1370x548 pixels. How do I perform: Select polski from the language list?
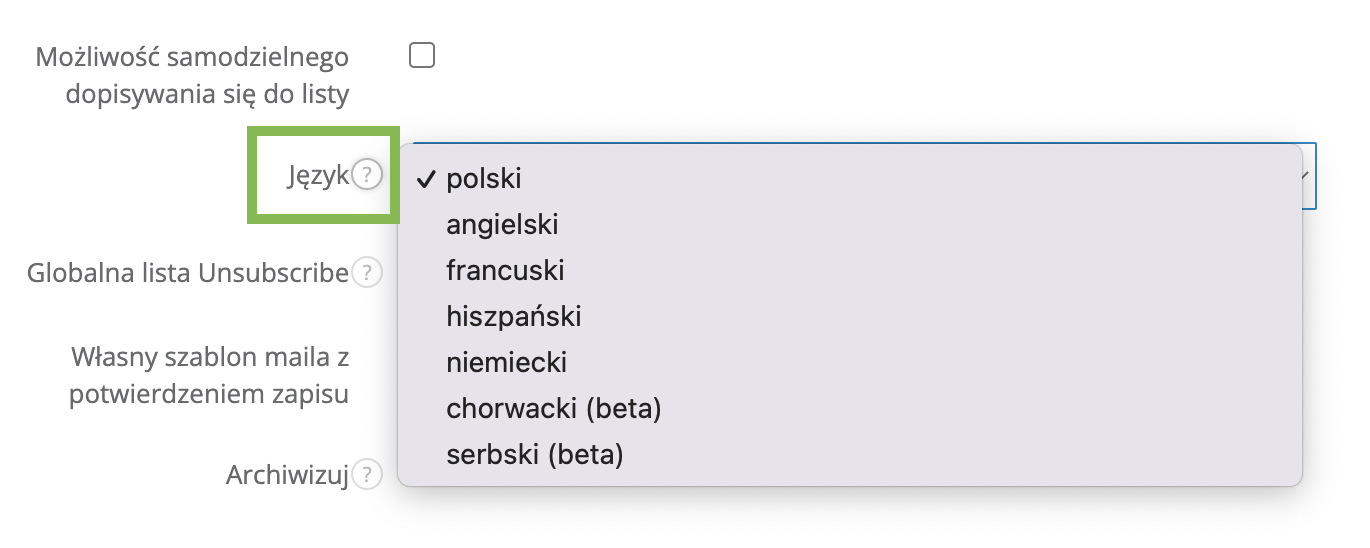(484, 179)
